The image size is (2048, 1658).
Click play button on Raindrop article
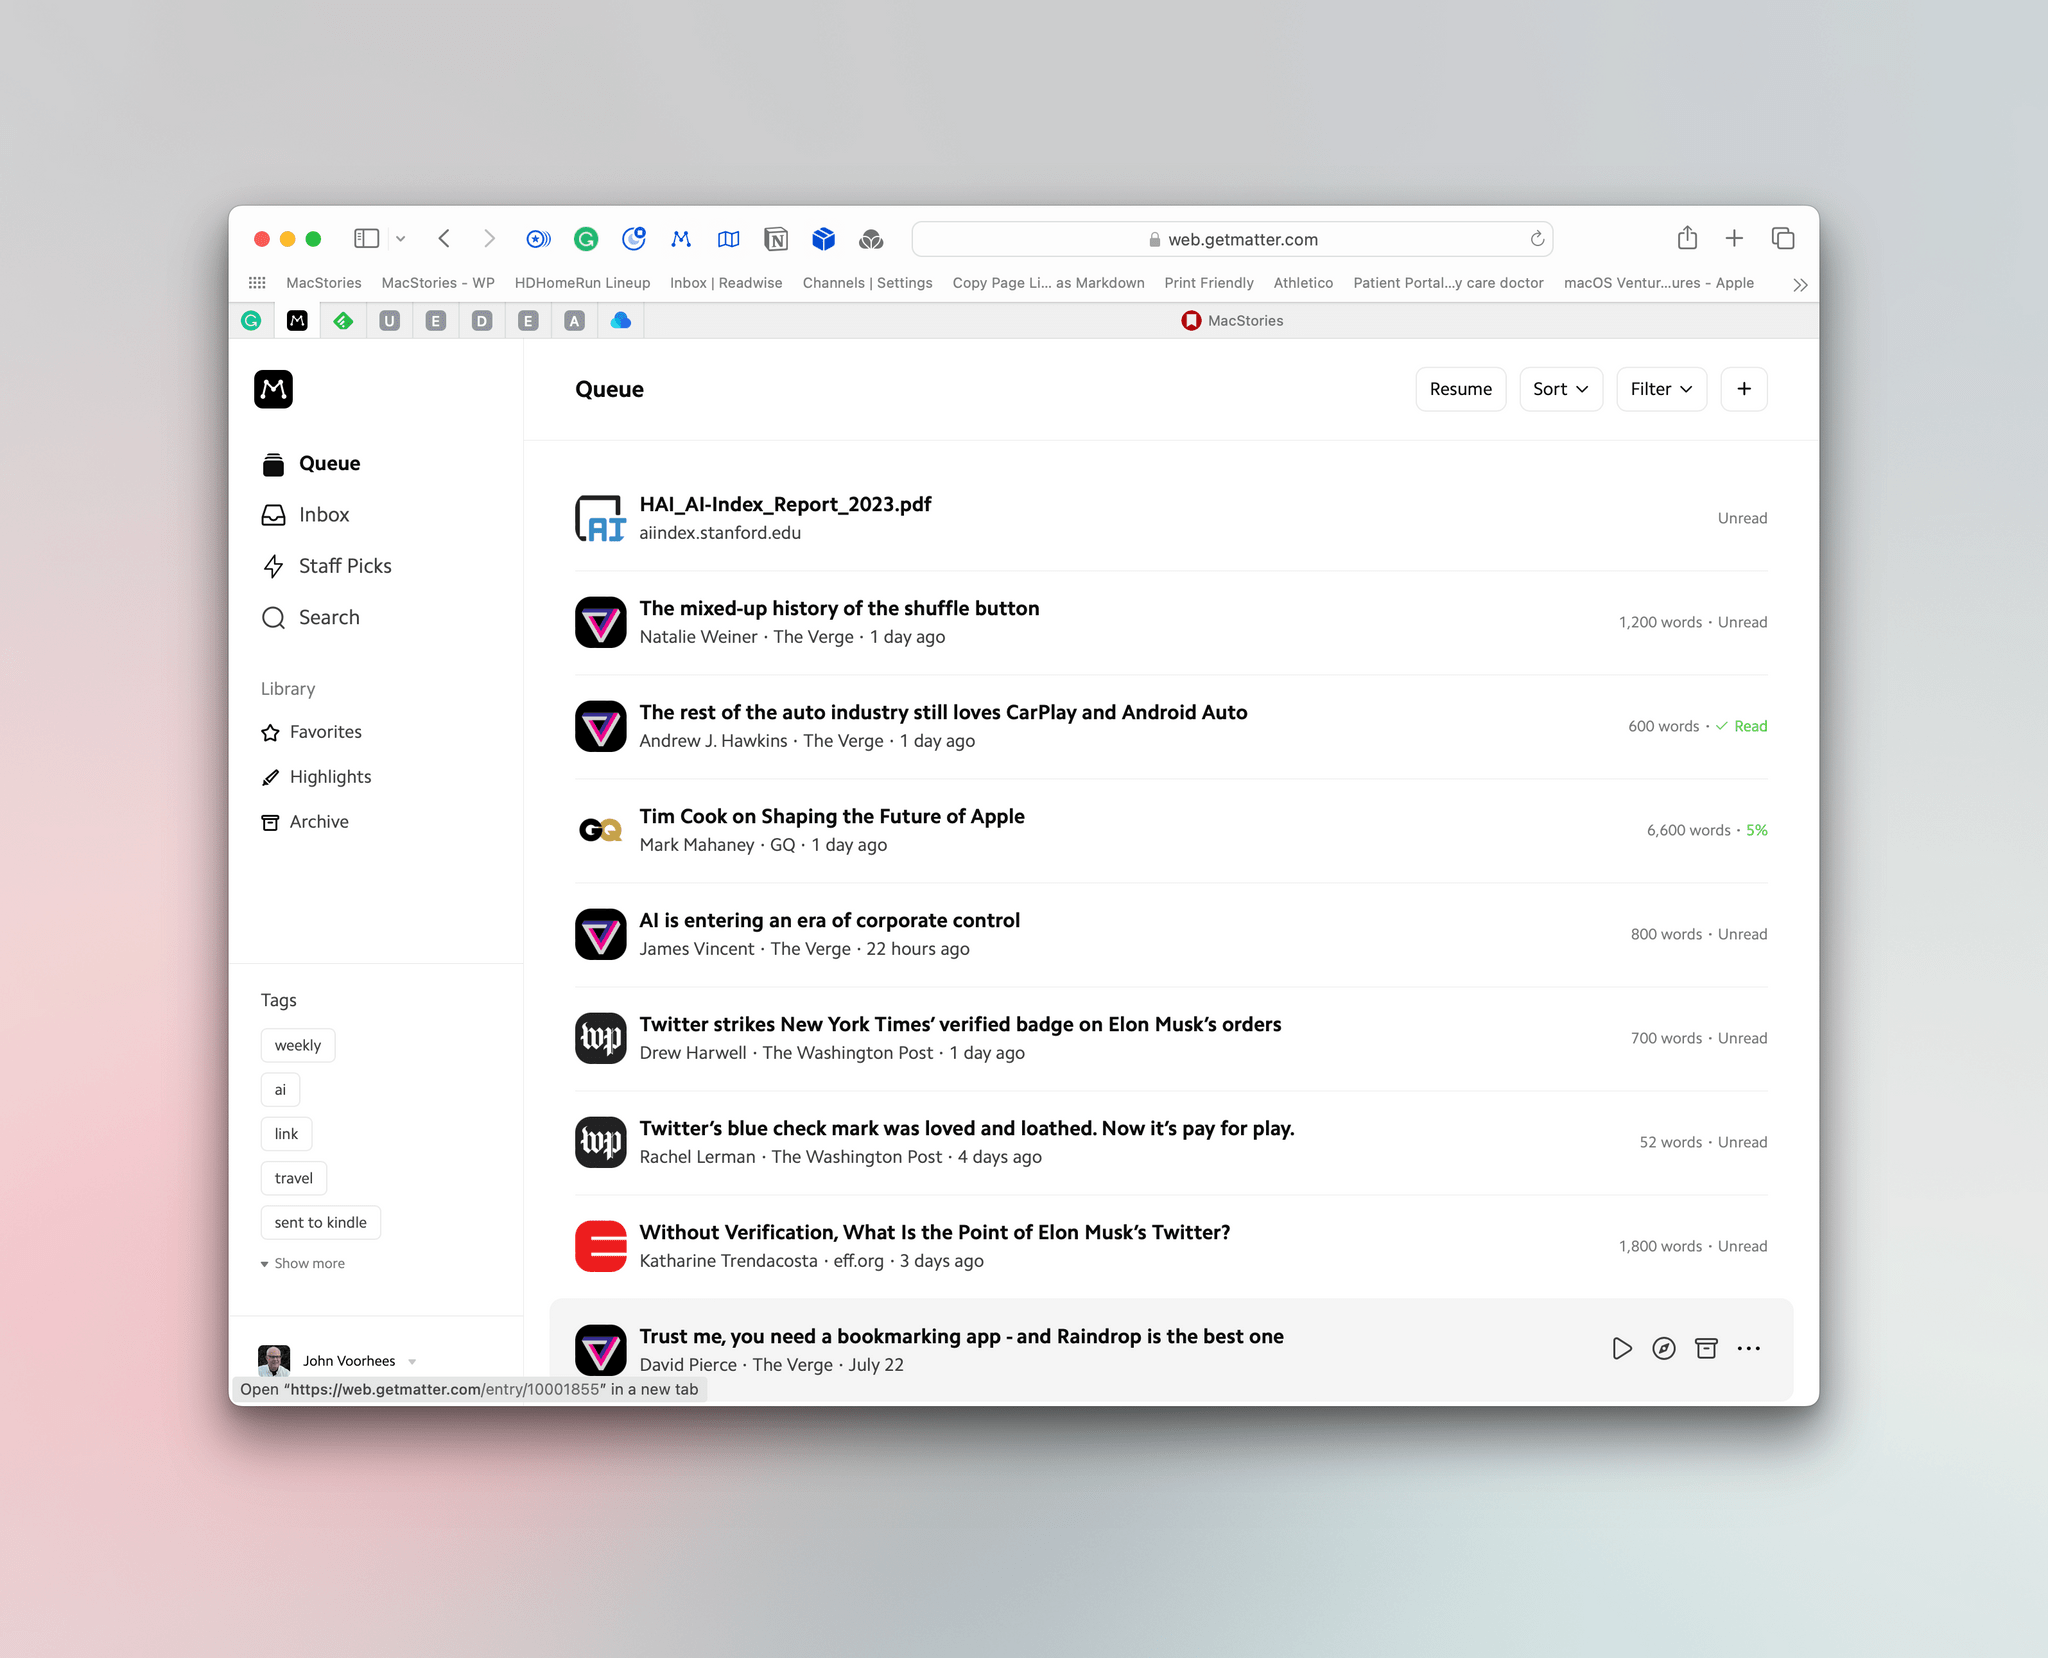1618,1348
